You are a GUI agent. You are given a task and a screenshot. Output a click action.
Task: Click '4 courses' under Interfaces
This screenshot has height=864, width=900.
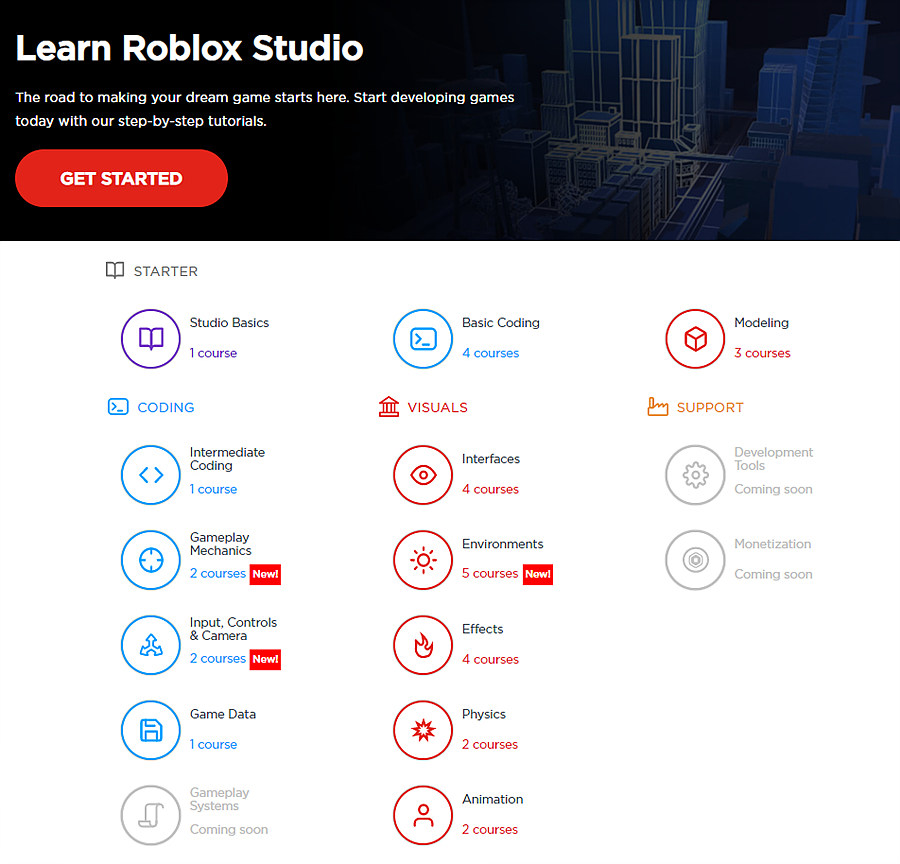coord(490,489)
